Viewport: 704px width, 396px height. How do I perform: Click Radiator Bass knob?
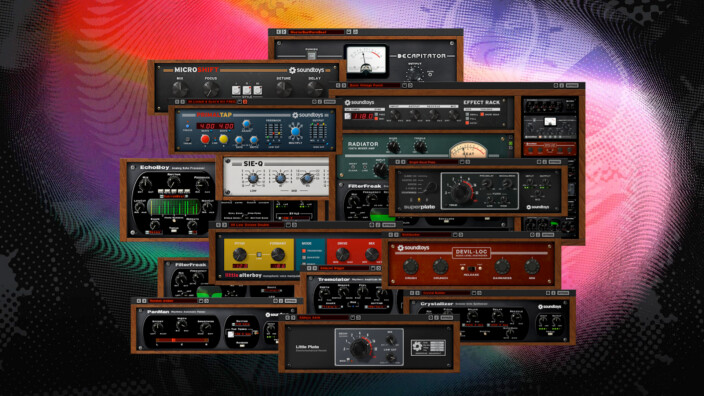[x=393, y=146]
